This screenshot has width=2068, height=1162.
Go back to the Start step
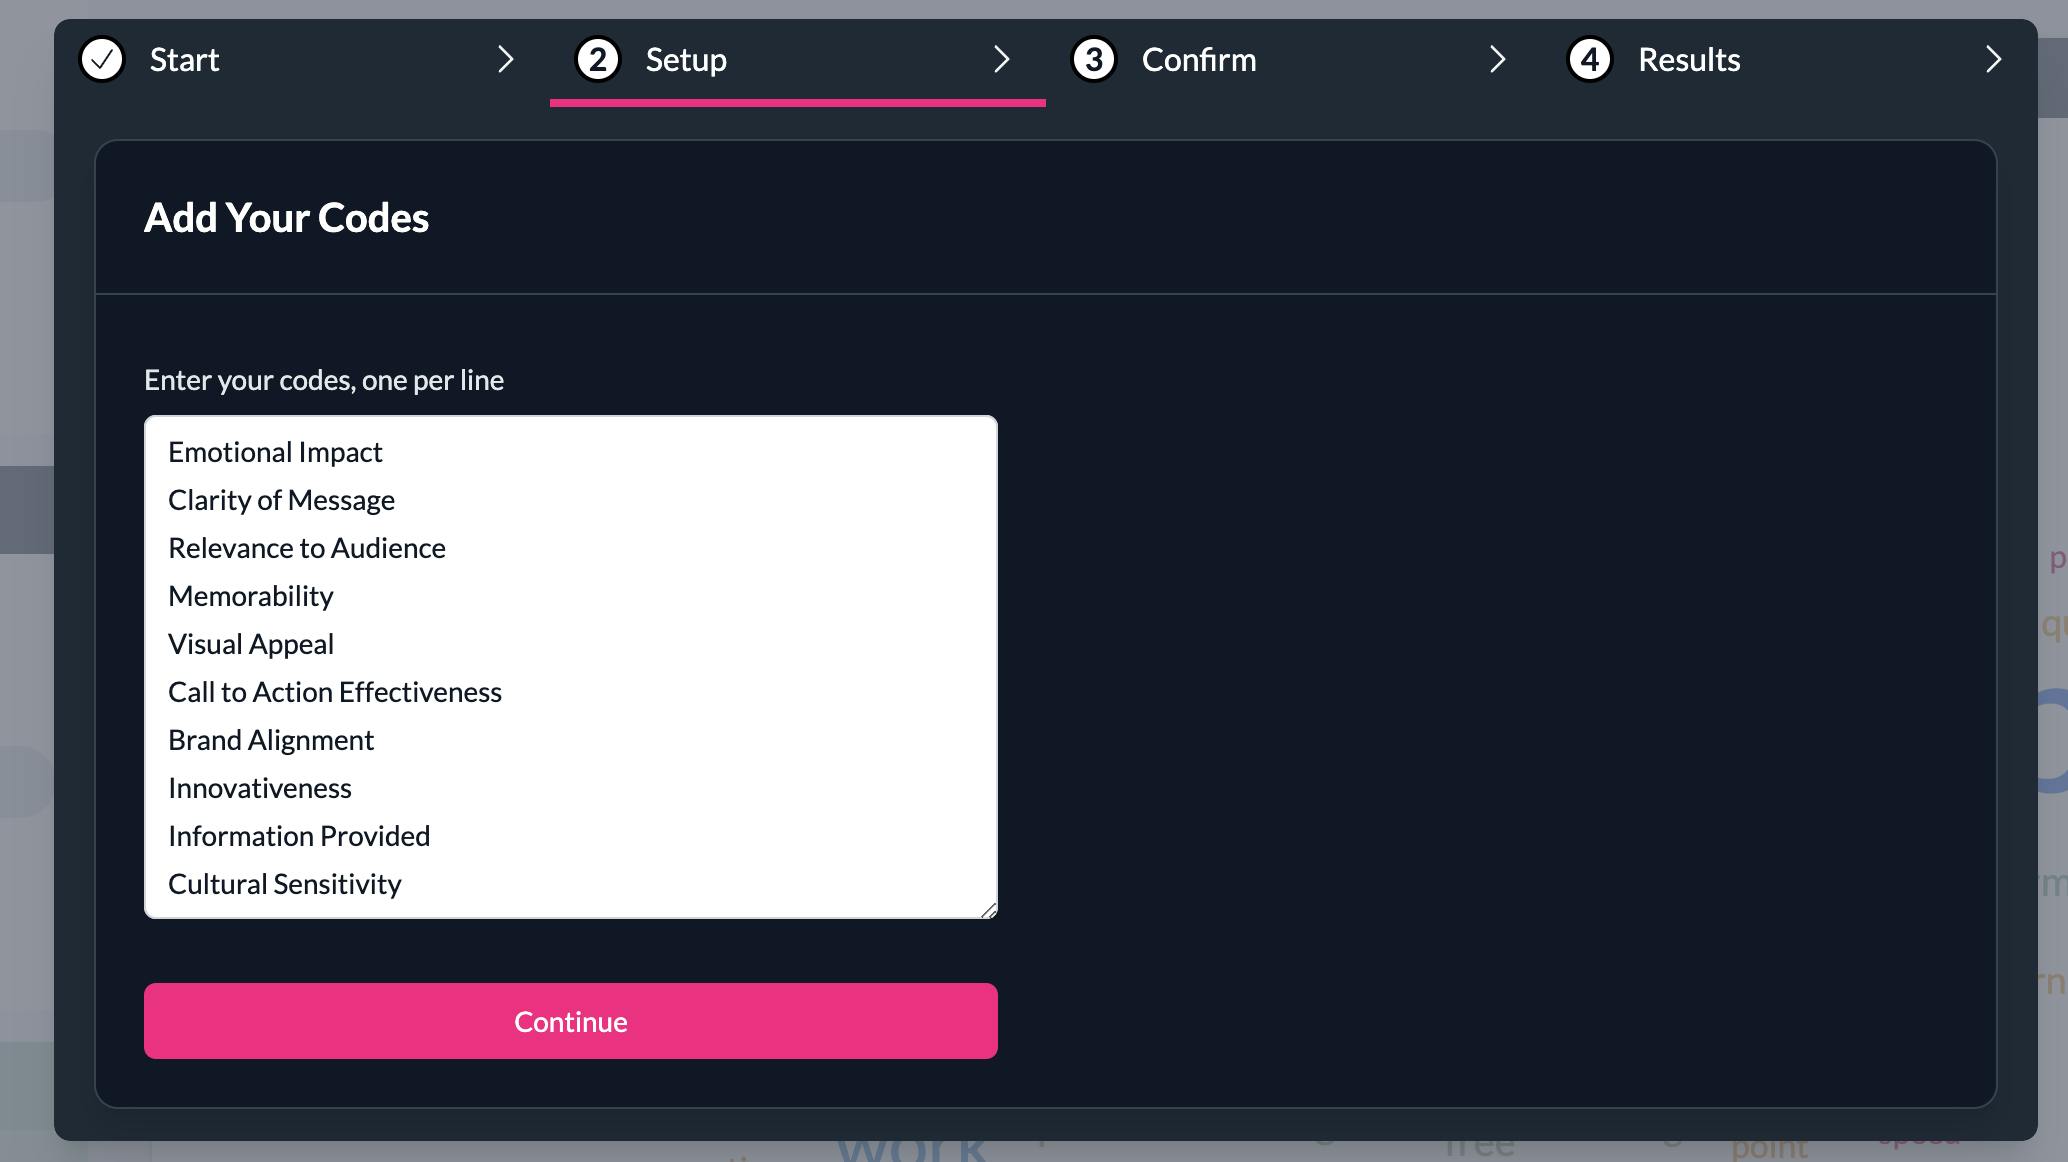tap(184, 59)
